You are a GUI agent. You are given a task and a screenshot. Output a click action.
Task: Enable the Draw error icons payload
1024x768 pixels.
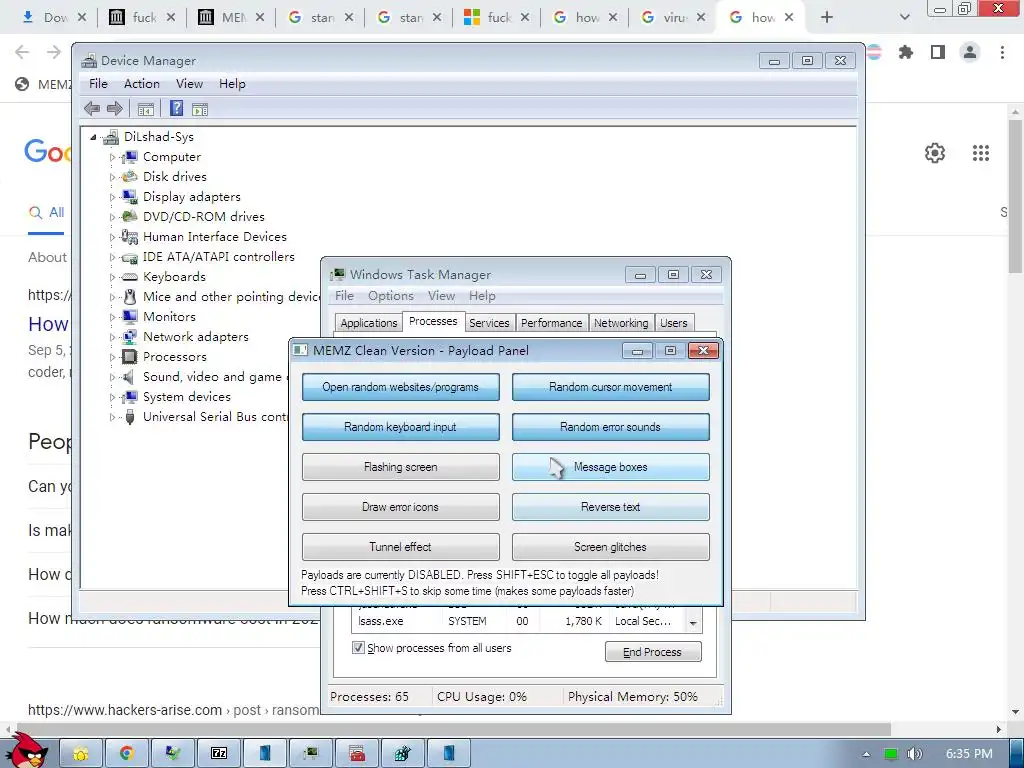point(400,507)
